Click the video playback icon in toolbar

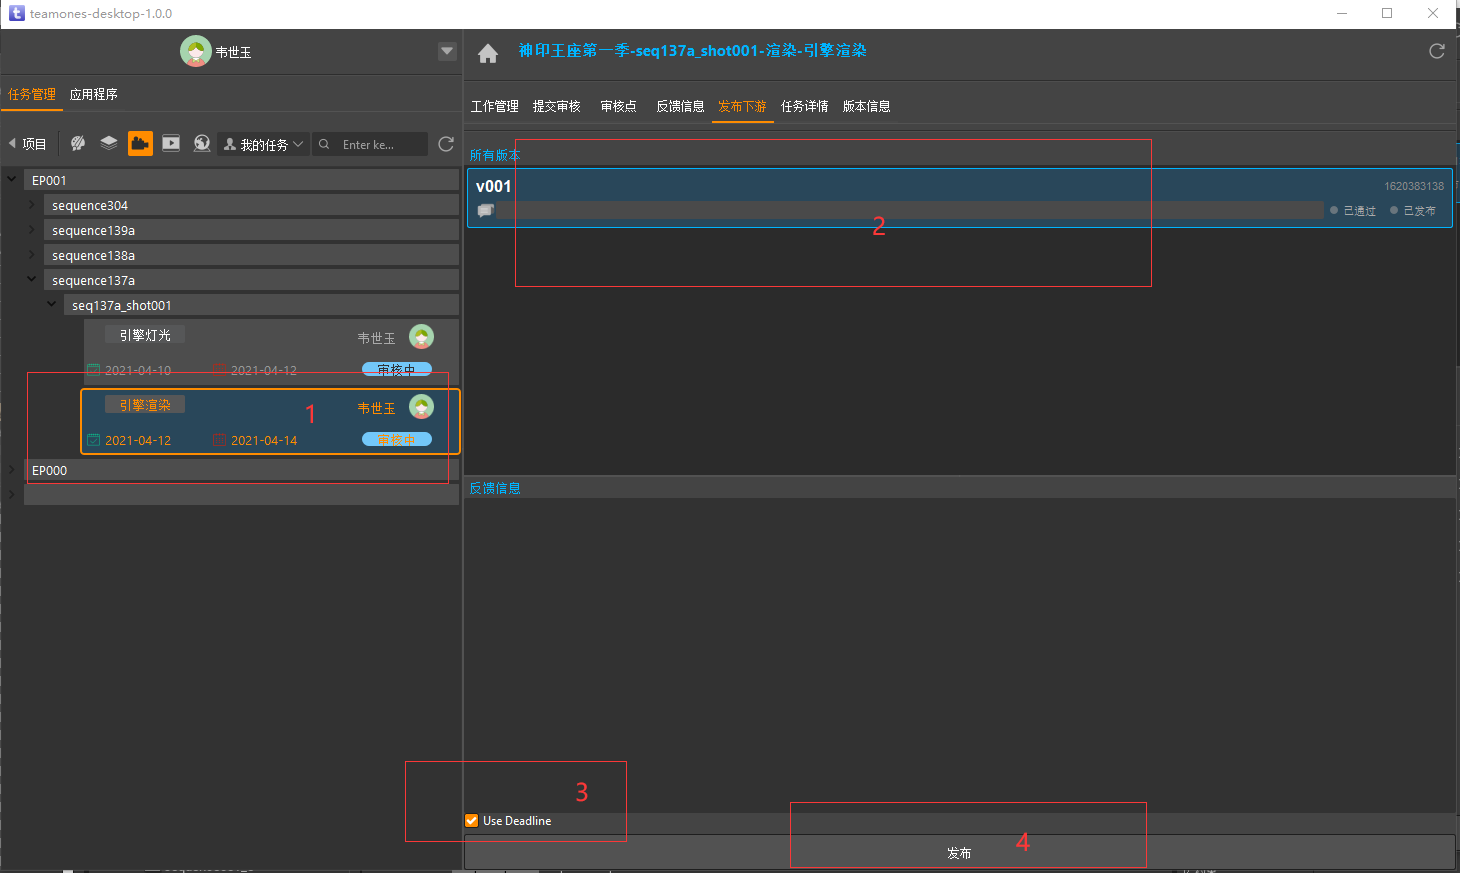tap(171, 144)
